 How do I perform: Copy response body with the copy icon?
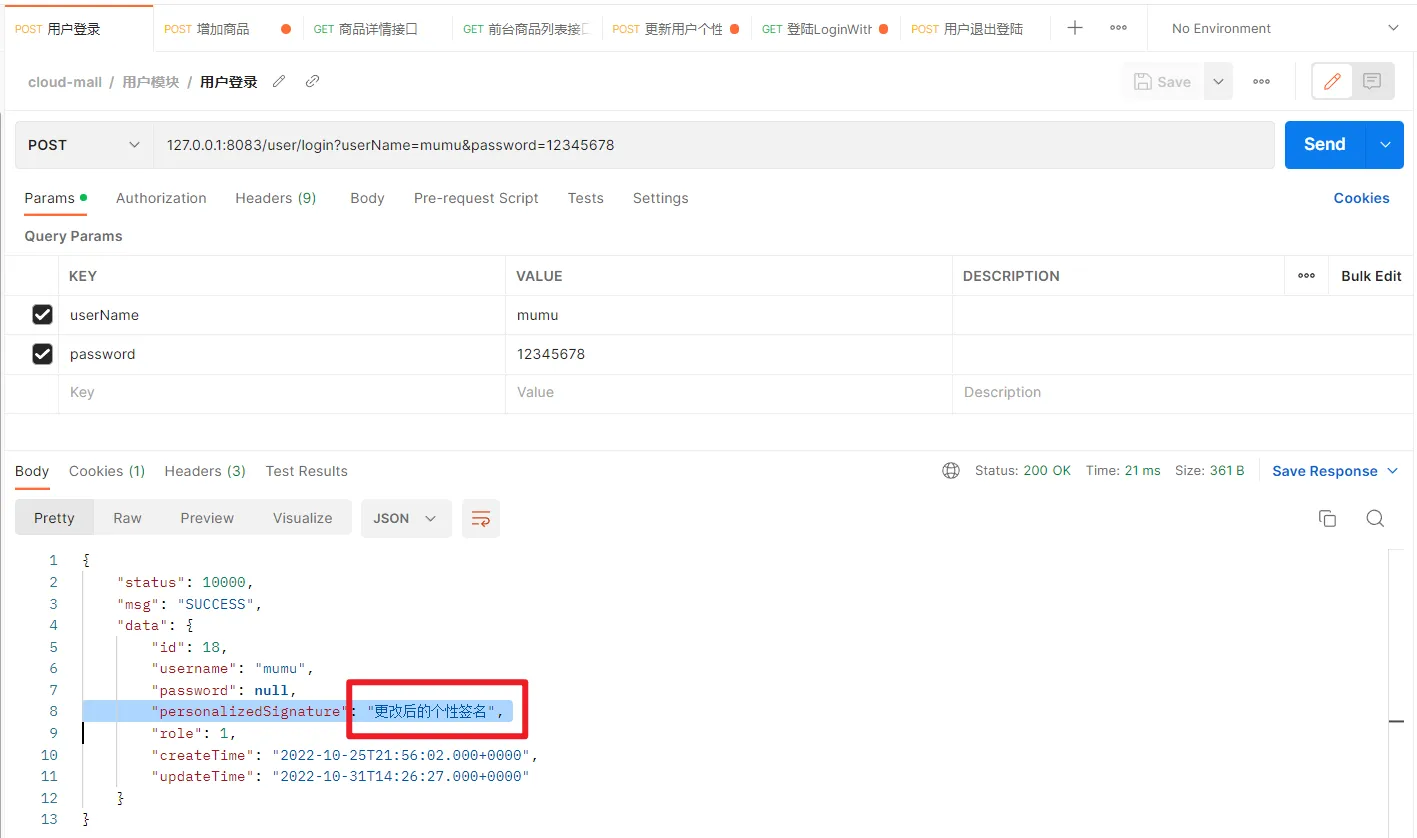(1327, 518)
